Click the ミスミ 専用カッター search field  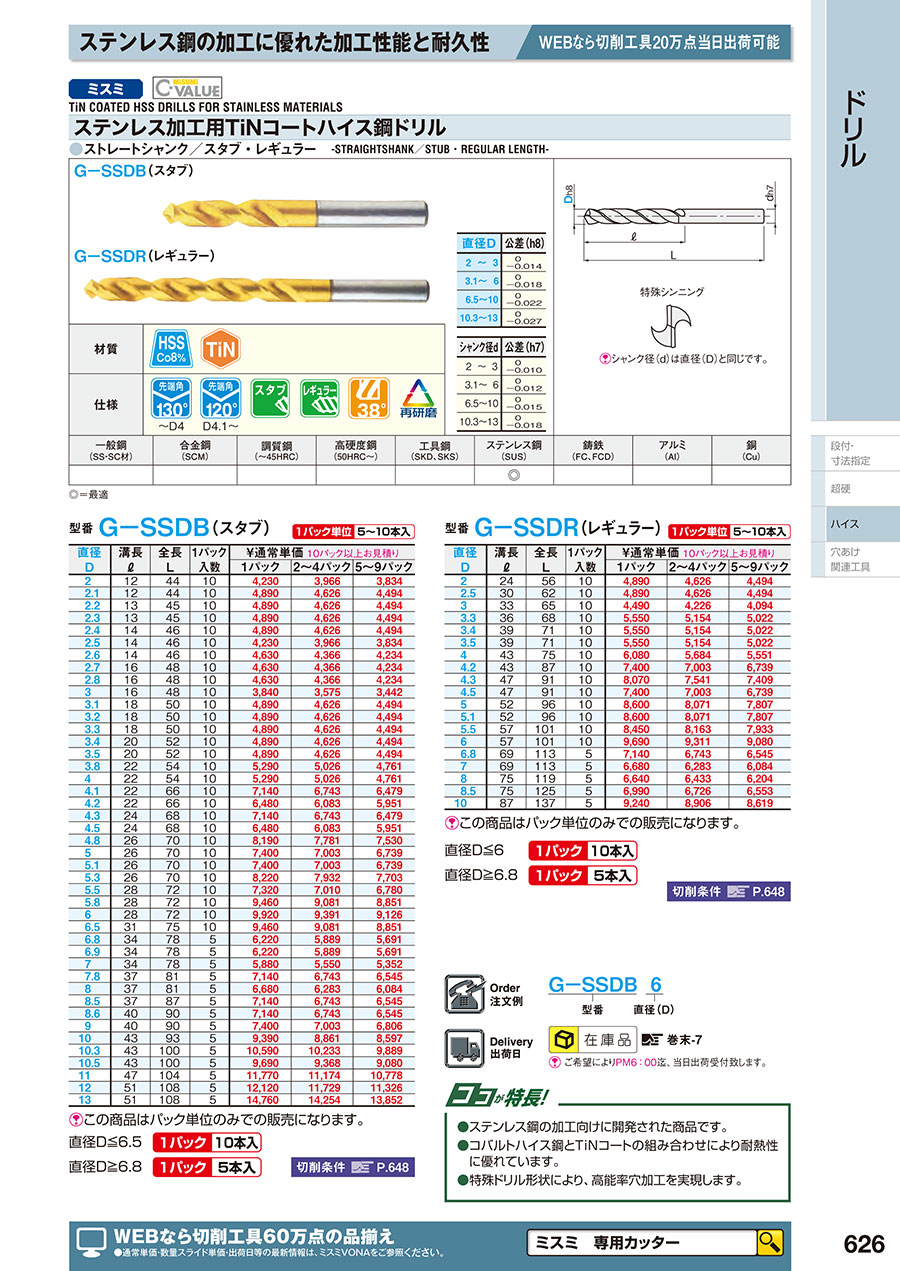point(640,1243)
